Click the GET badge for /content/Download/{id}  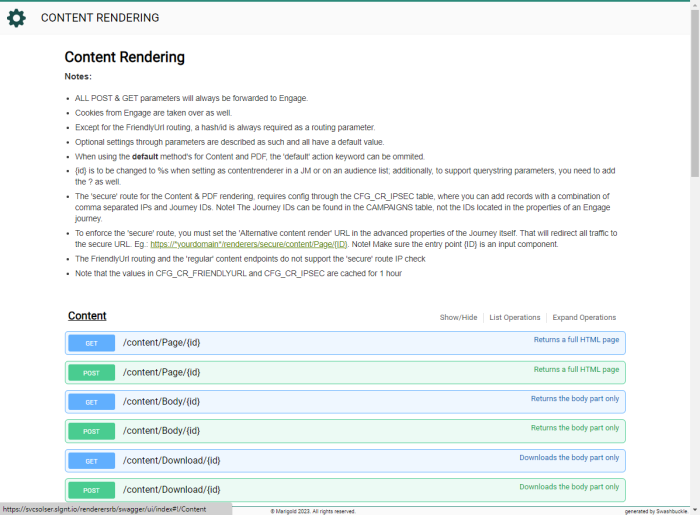click(91, 460)
